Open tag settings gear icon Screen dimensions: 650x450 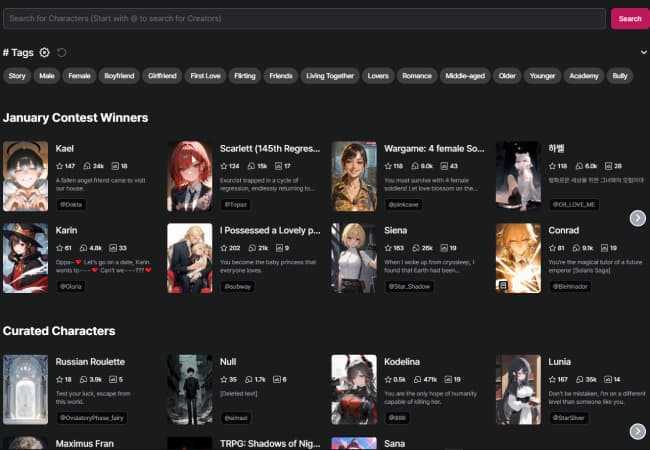(45, 52)
